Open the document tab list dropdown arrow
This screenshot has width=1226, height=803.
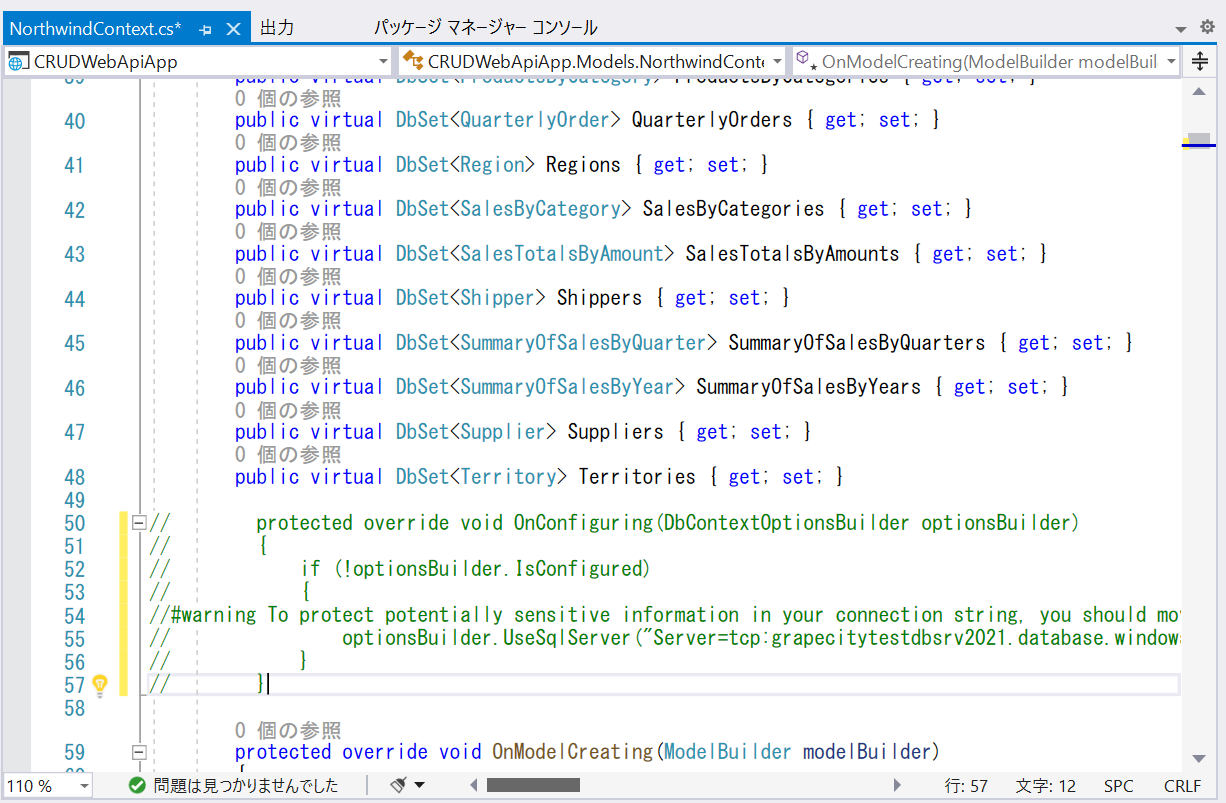[x=1180, y=28]
